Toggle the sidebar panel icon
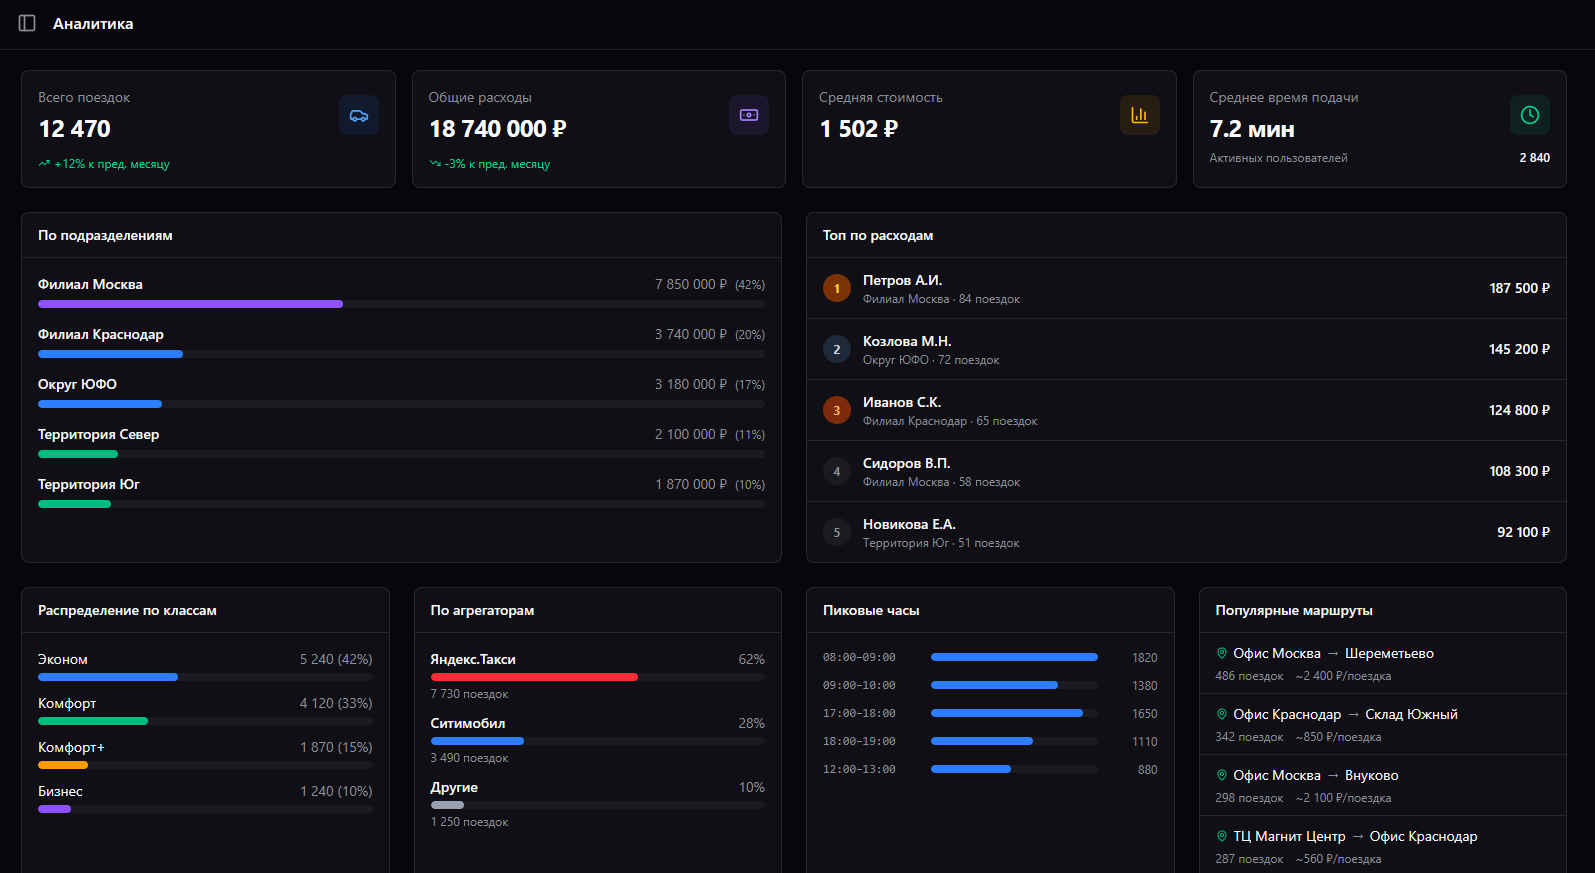Image resolution: width=1595 pixels, height=873 pixels. point(27,23)
